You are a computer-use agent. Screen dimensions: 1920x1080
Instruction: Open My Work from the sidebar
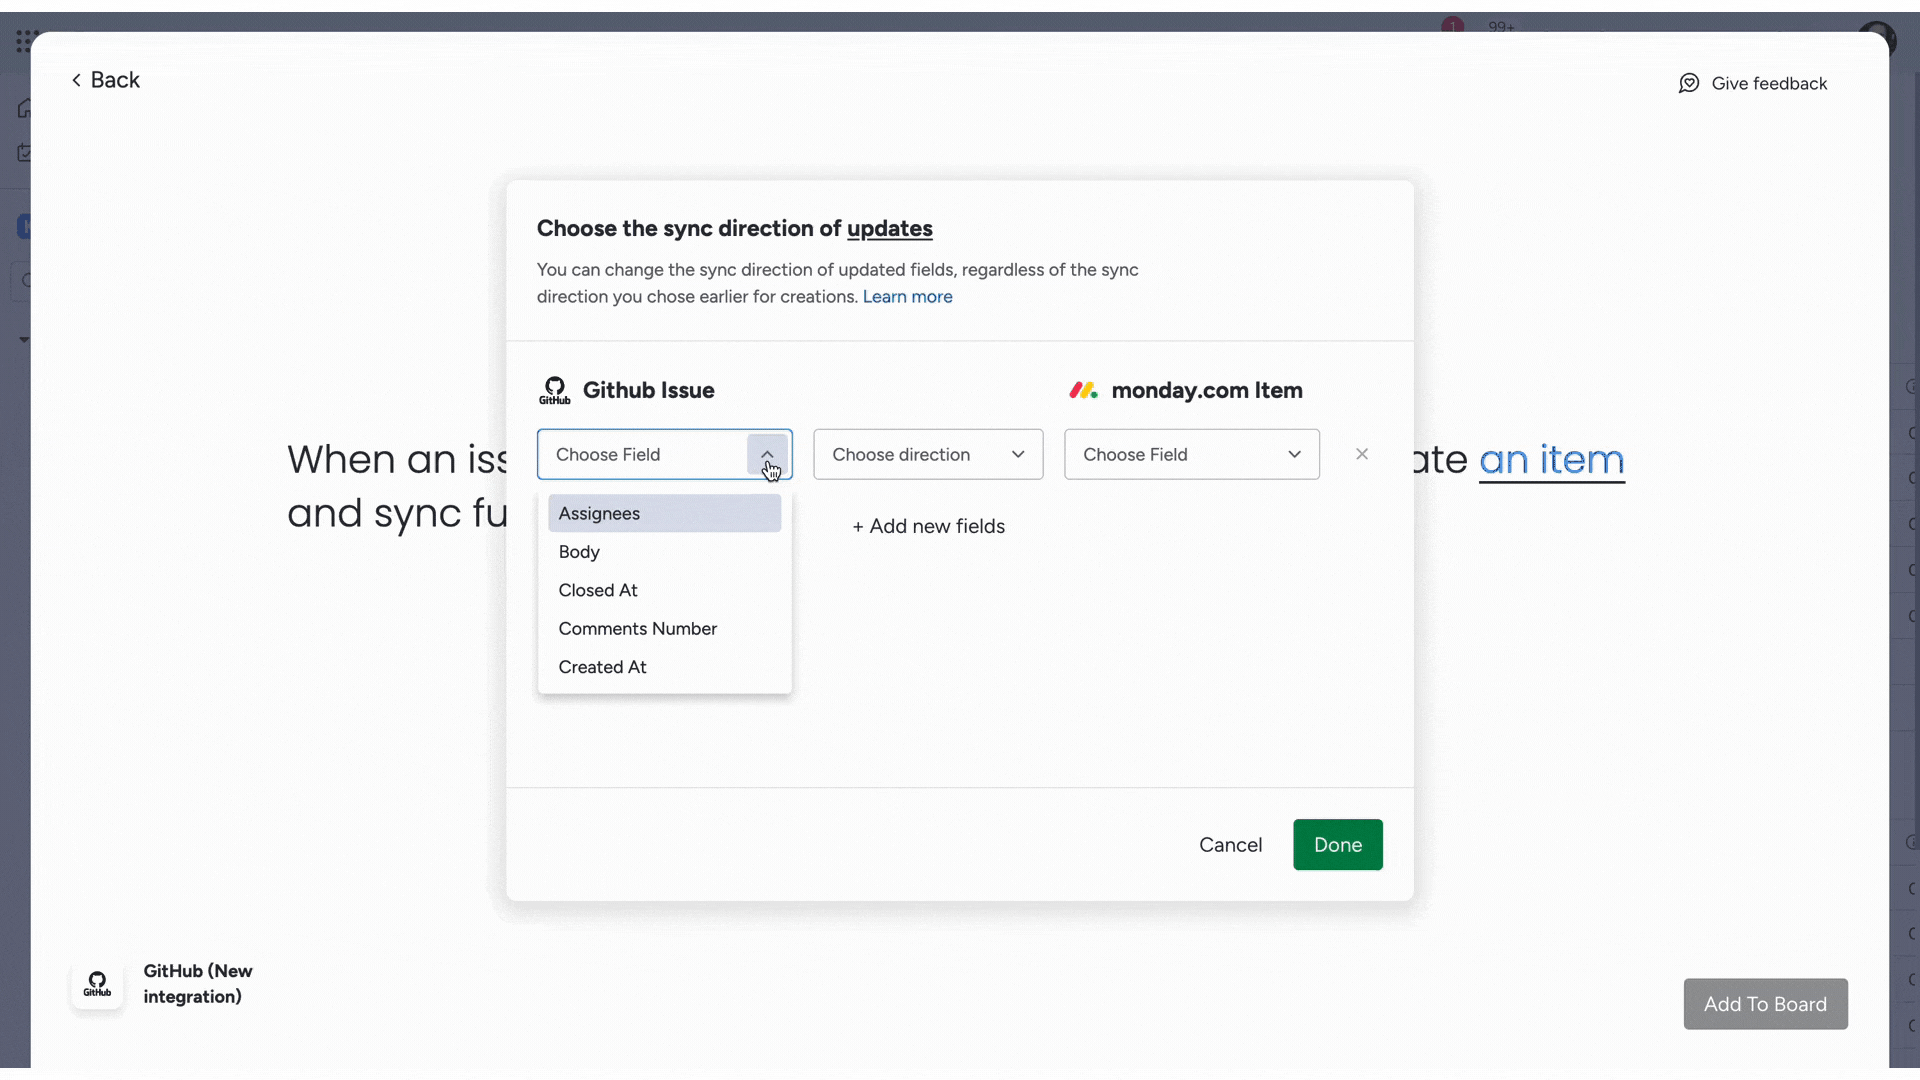click(24, 153)
